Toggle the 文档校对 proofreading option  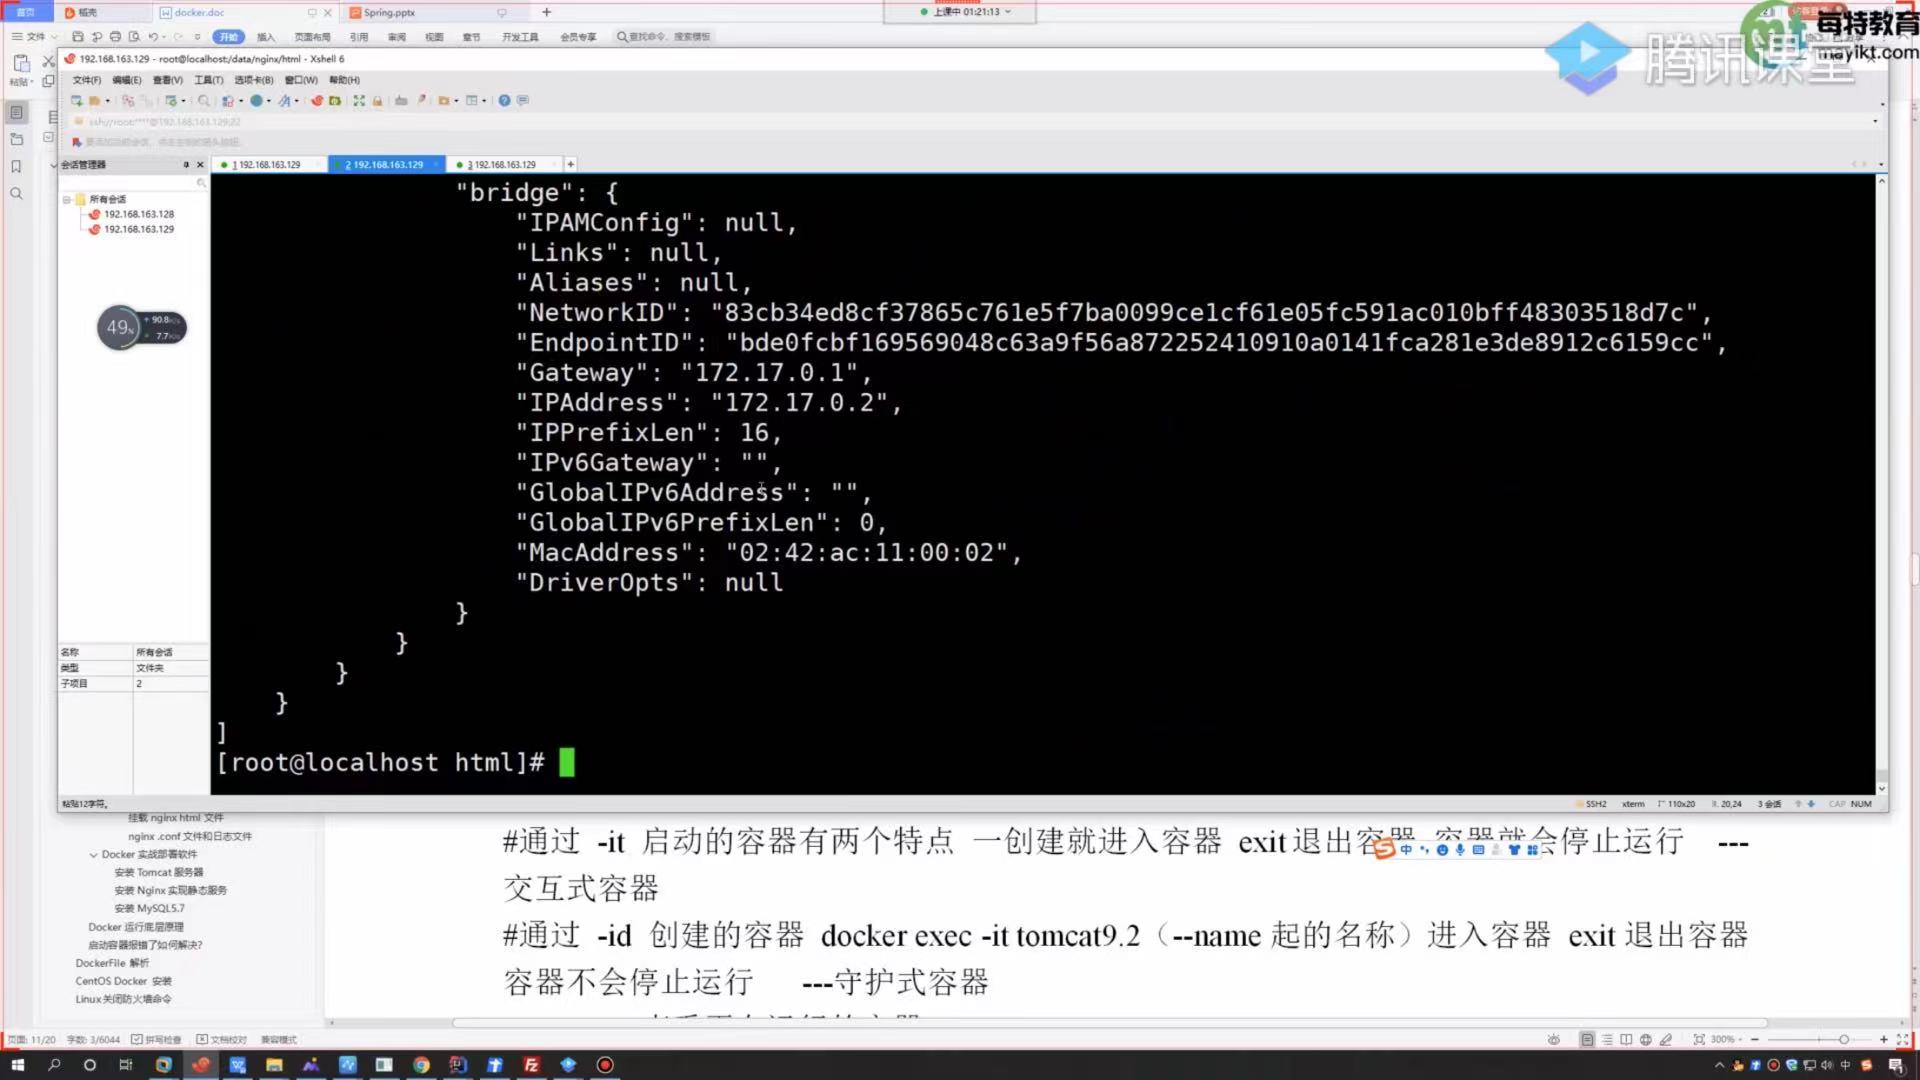coord(221,1039)
